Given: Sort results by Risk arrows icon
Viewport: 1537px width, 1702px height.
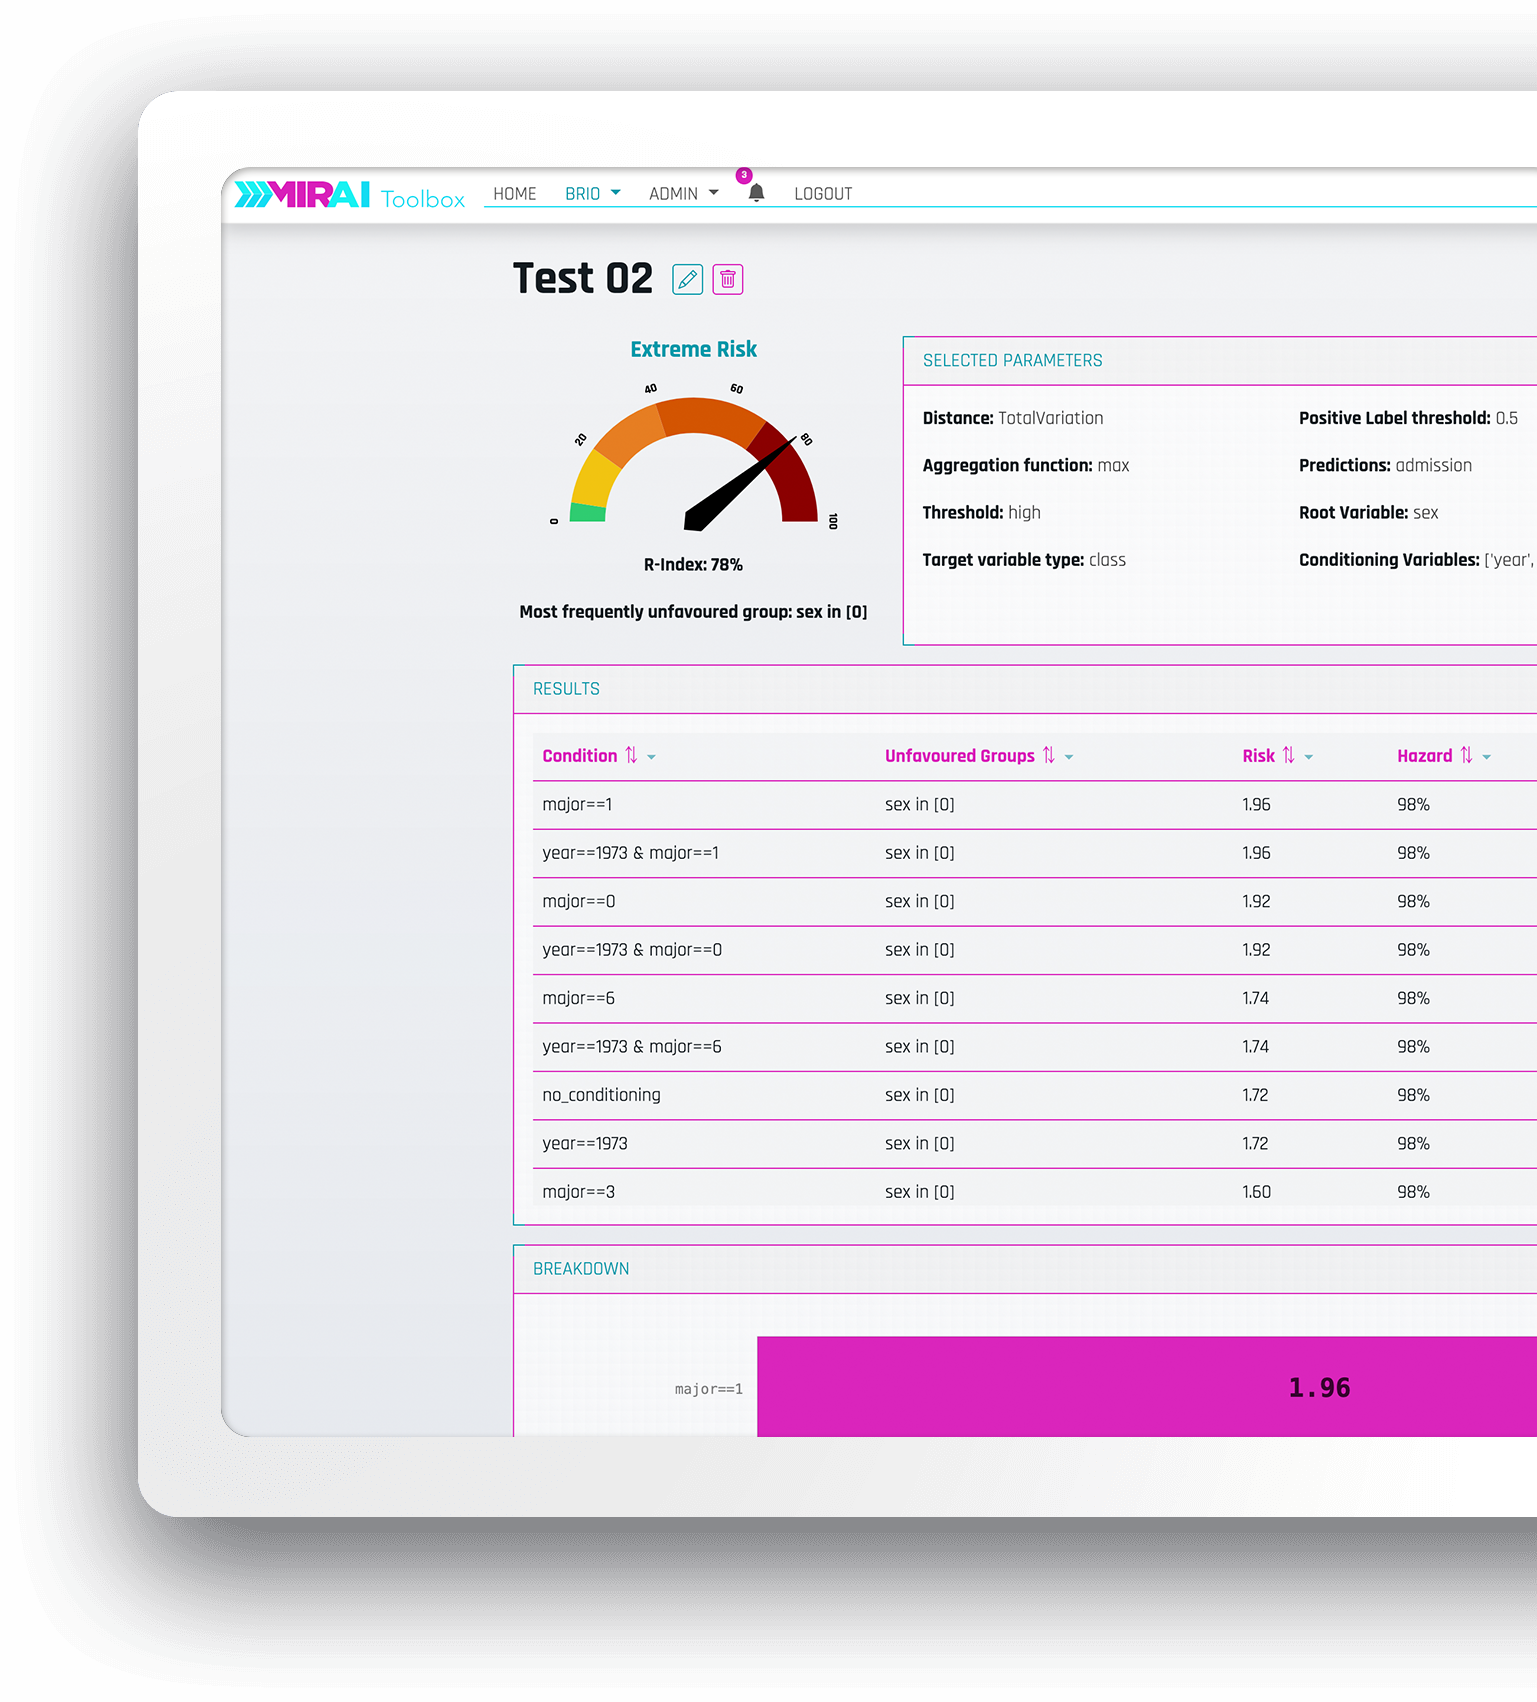Looking at the screenshot, I should click(1288, 755).
